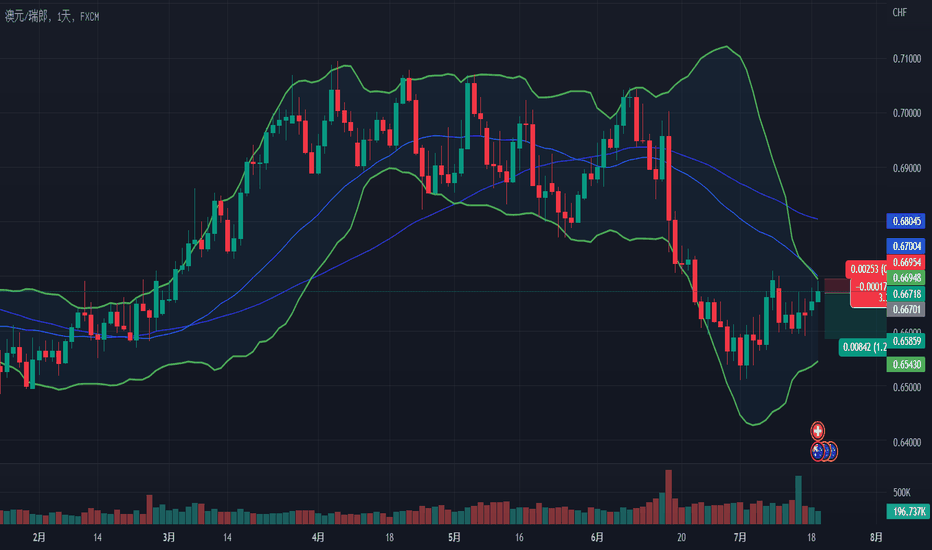Click the 0.65000 price axis label
Screen dimensions: 932x550
click(907, 387)
